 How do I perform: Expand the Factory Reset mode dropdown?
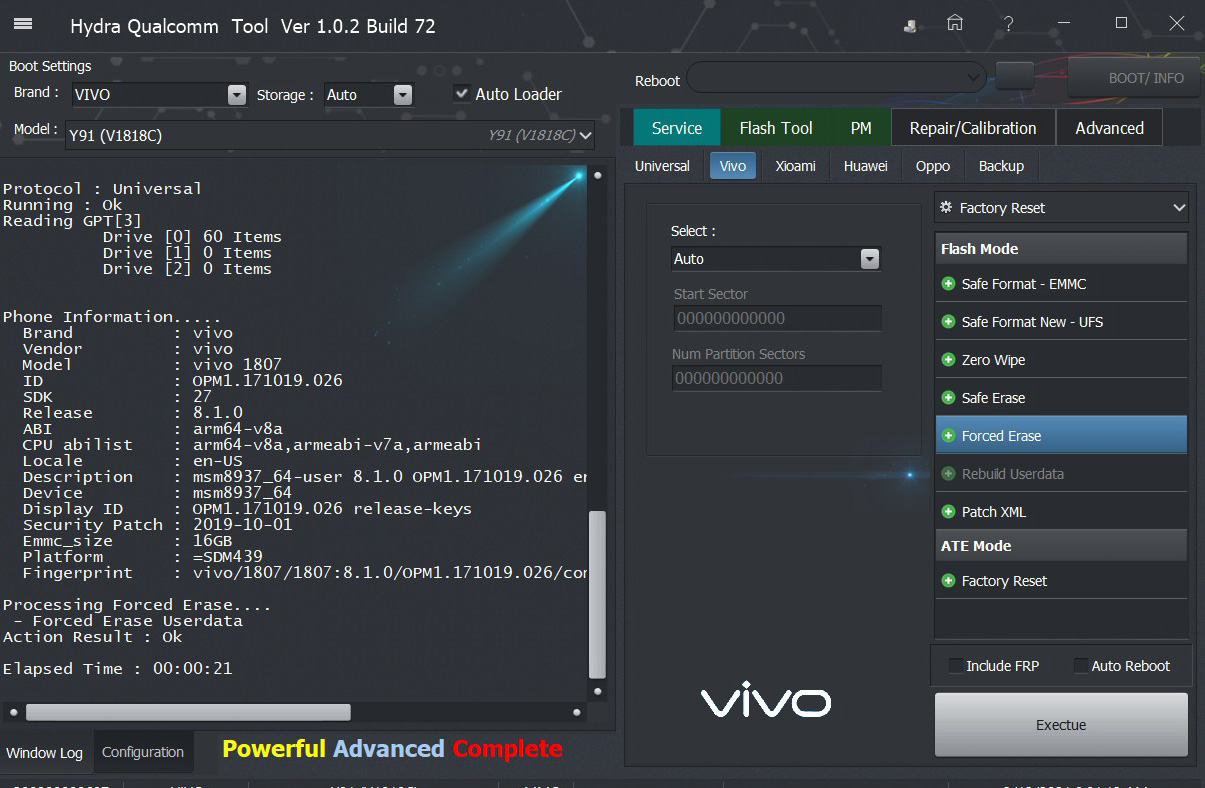point(1061,208)
